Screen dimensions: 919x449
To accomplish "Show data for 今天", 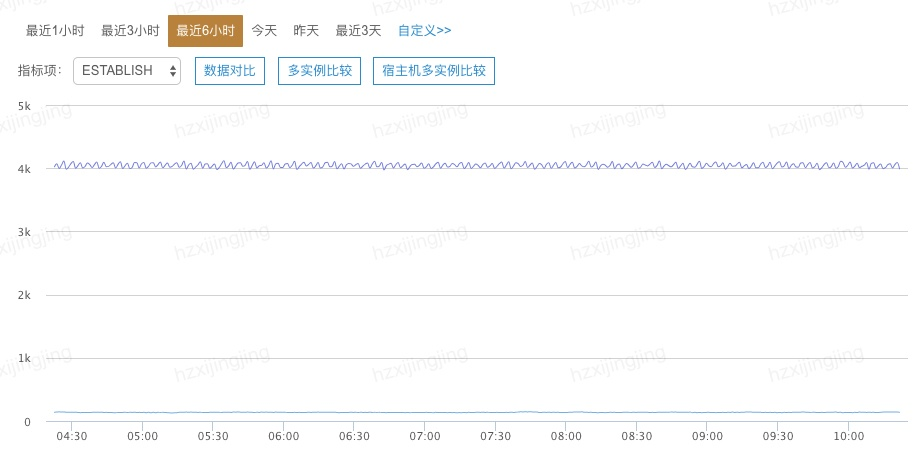I will click(x=264, y=31).
